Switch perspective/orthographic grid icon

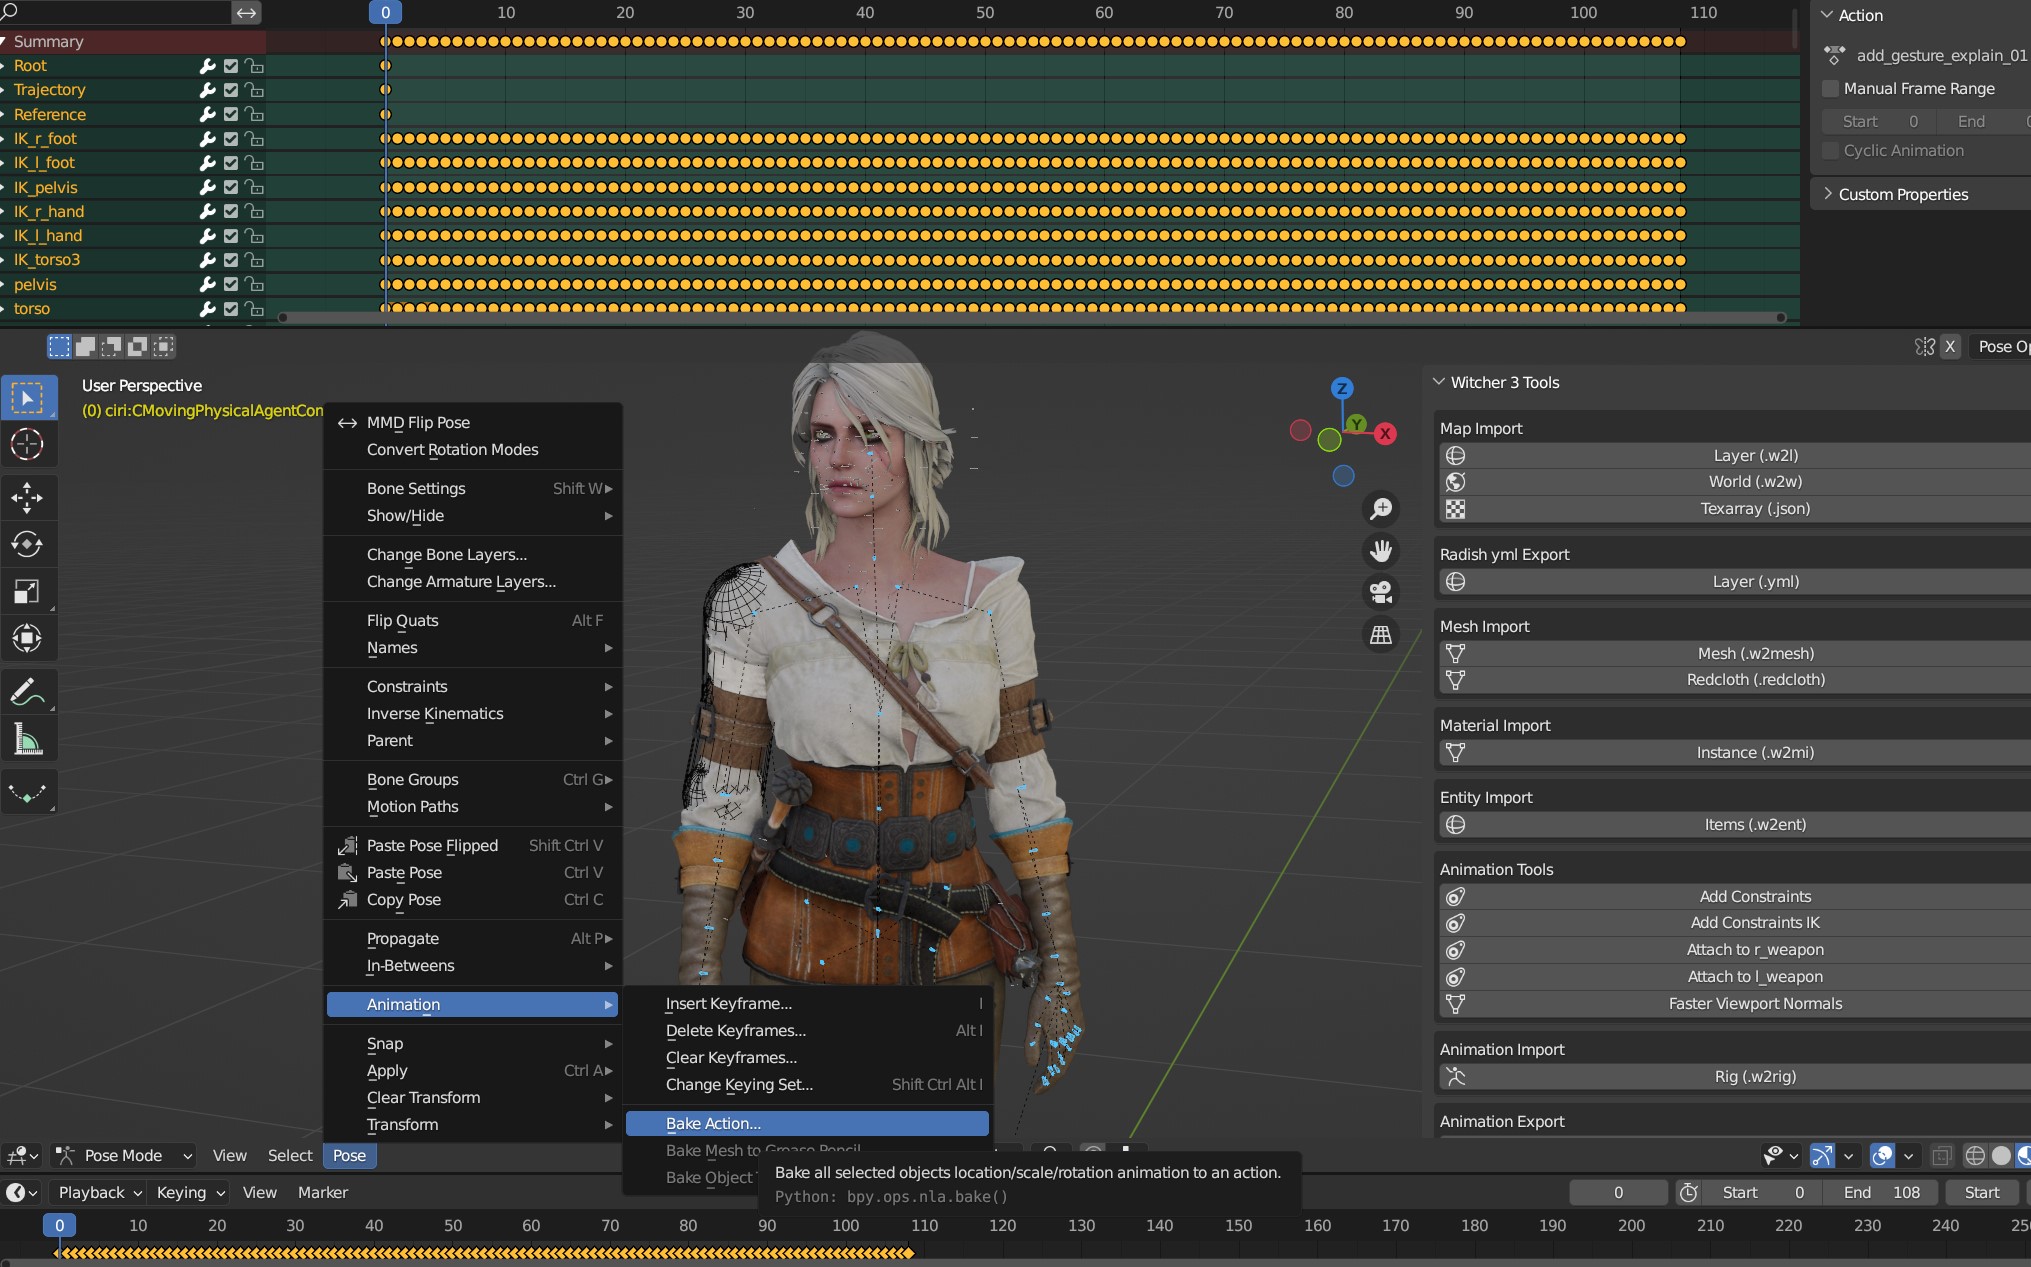[x=1381, y=634]
